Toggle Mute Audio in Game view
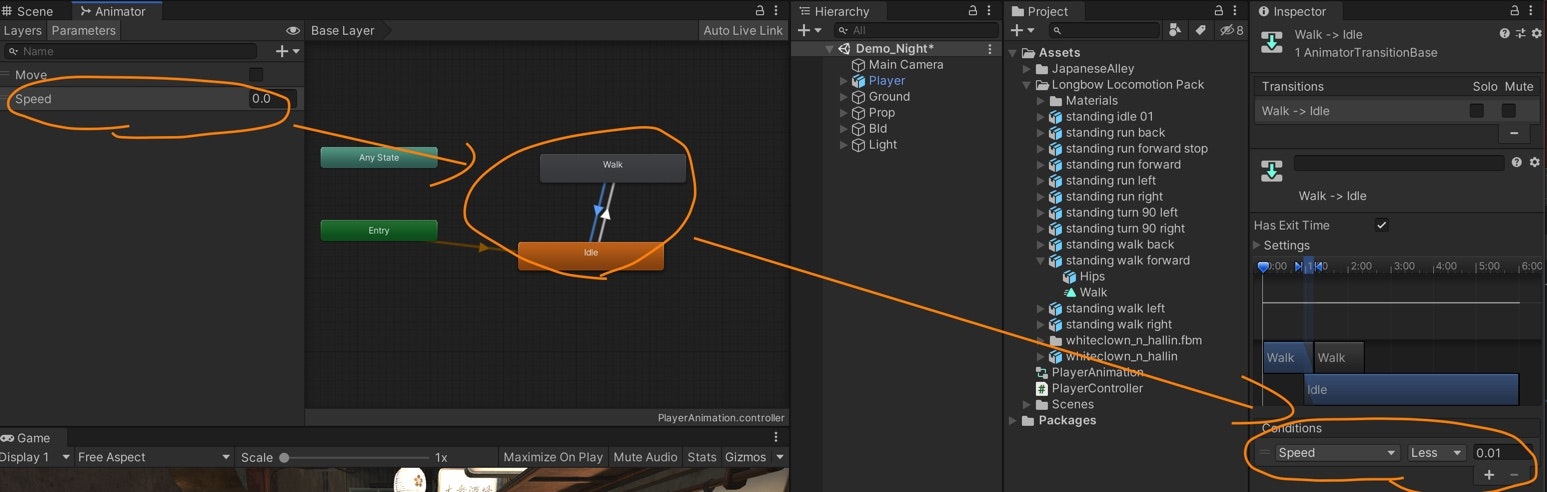This screenshot has height=492, width=1547. click(646, 457)
